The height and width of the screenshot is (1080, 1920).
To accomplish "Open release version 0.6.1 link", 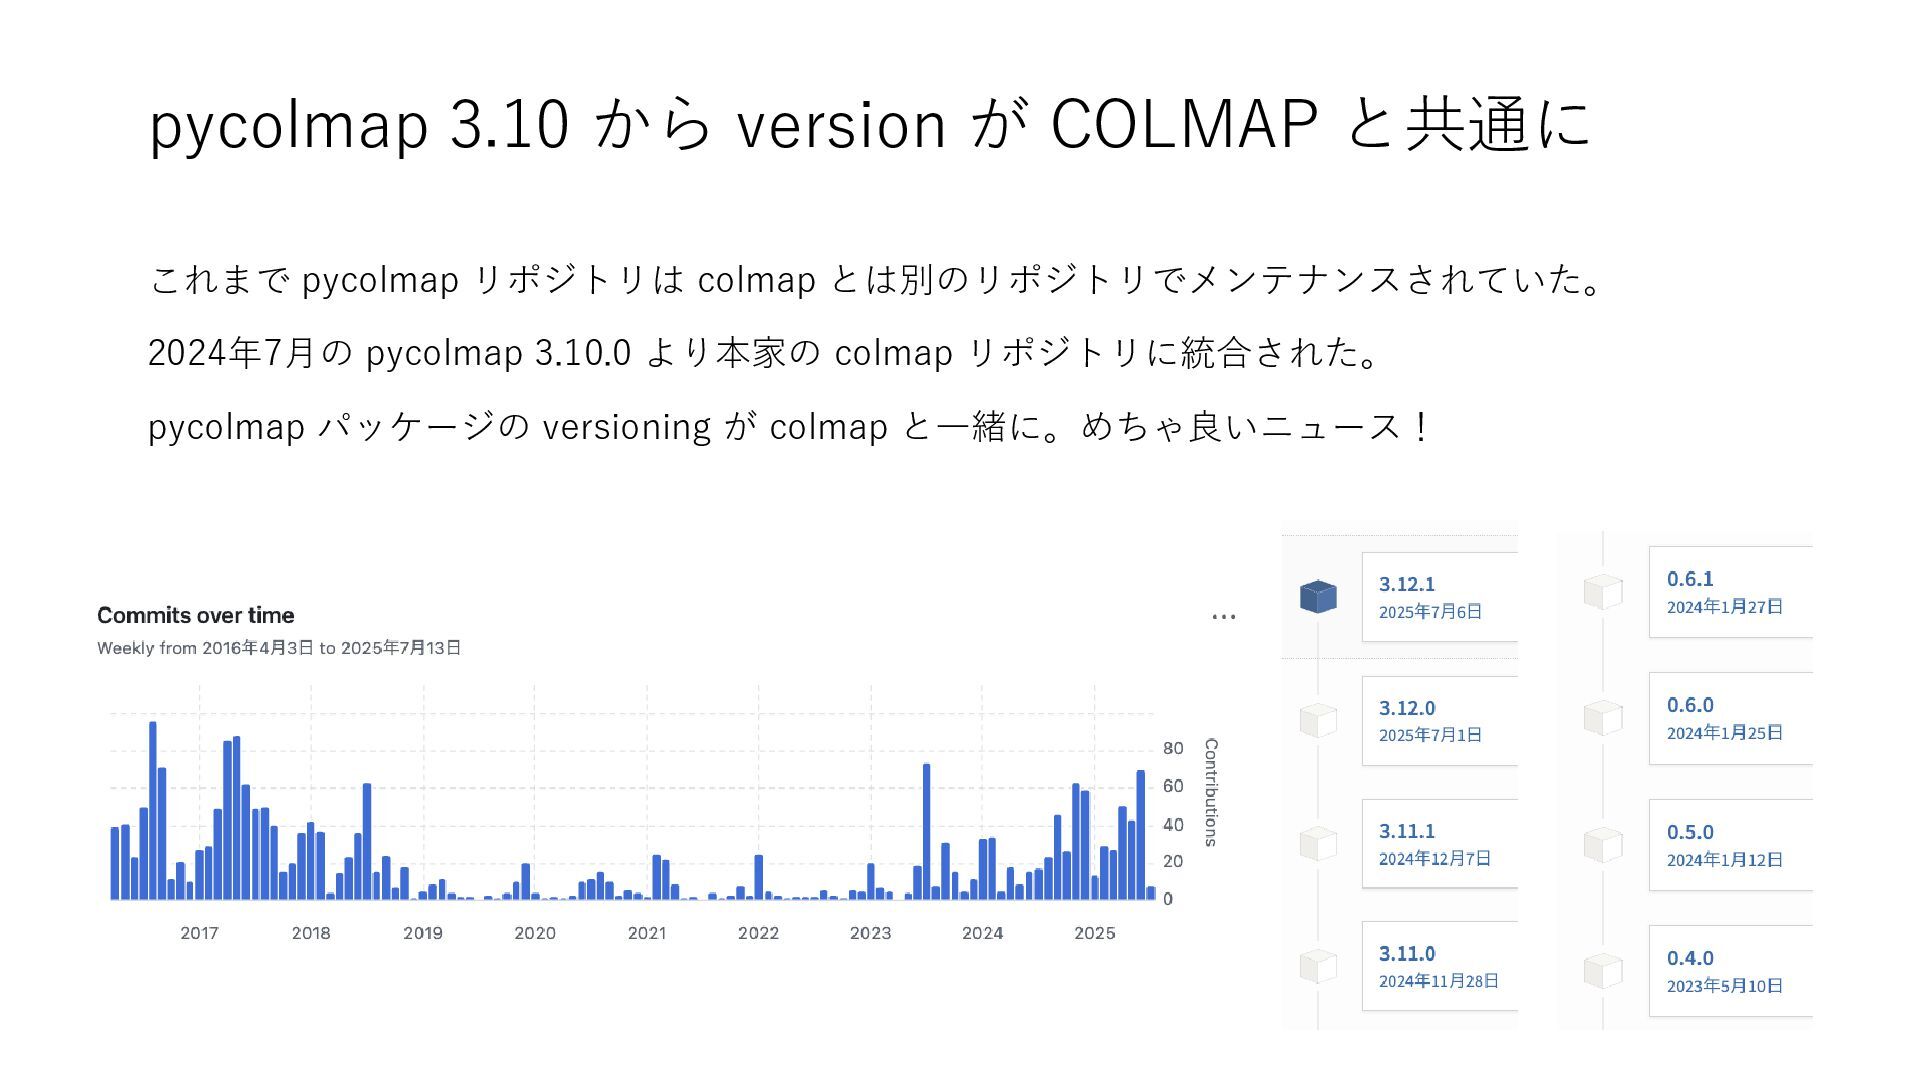I will coord(1690,579).
